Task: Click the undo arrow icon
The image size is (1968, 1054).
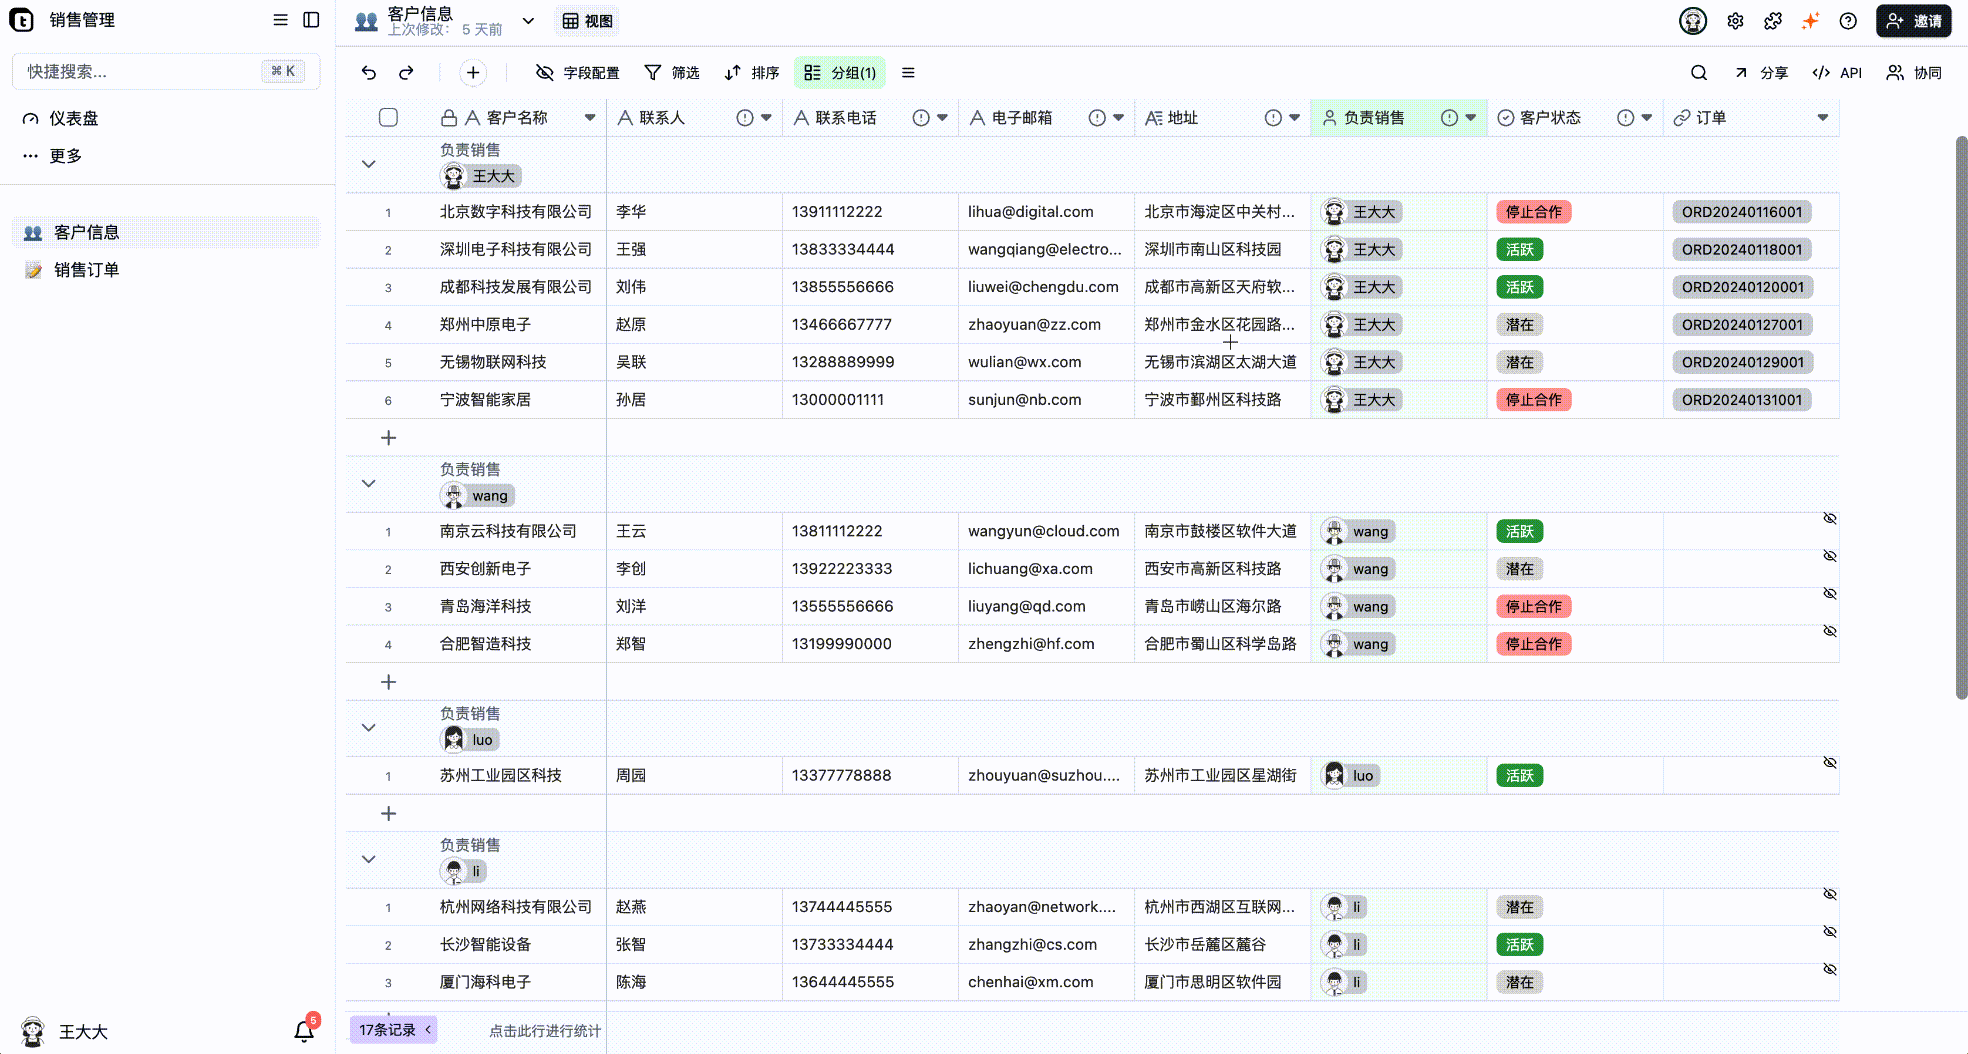Action: [x=369, y=73]
